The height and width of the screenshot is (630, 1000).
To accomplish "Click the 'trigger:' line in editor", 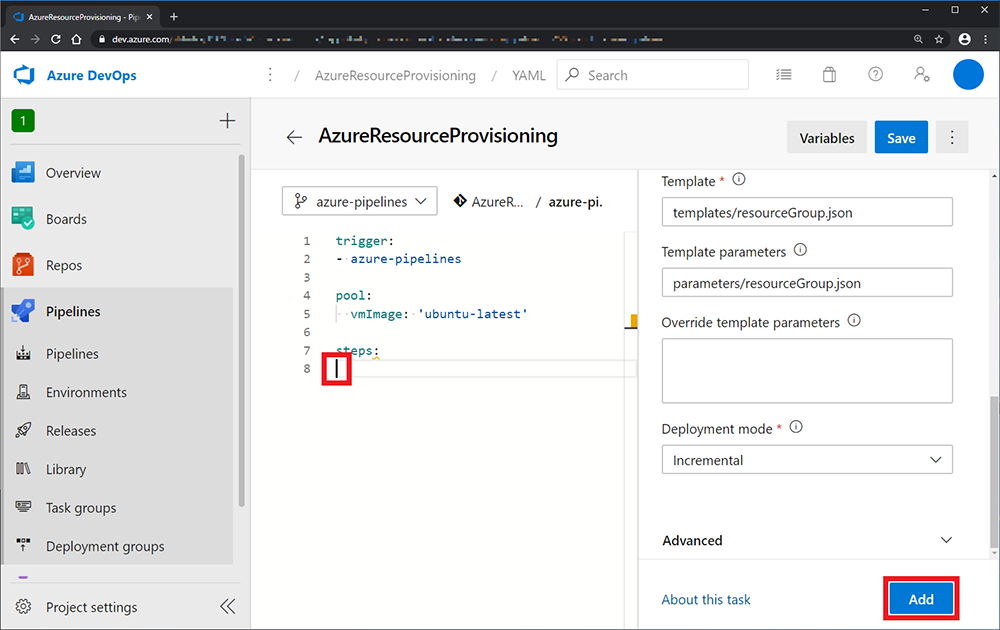I will [365, 240].
